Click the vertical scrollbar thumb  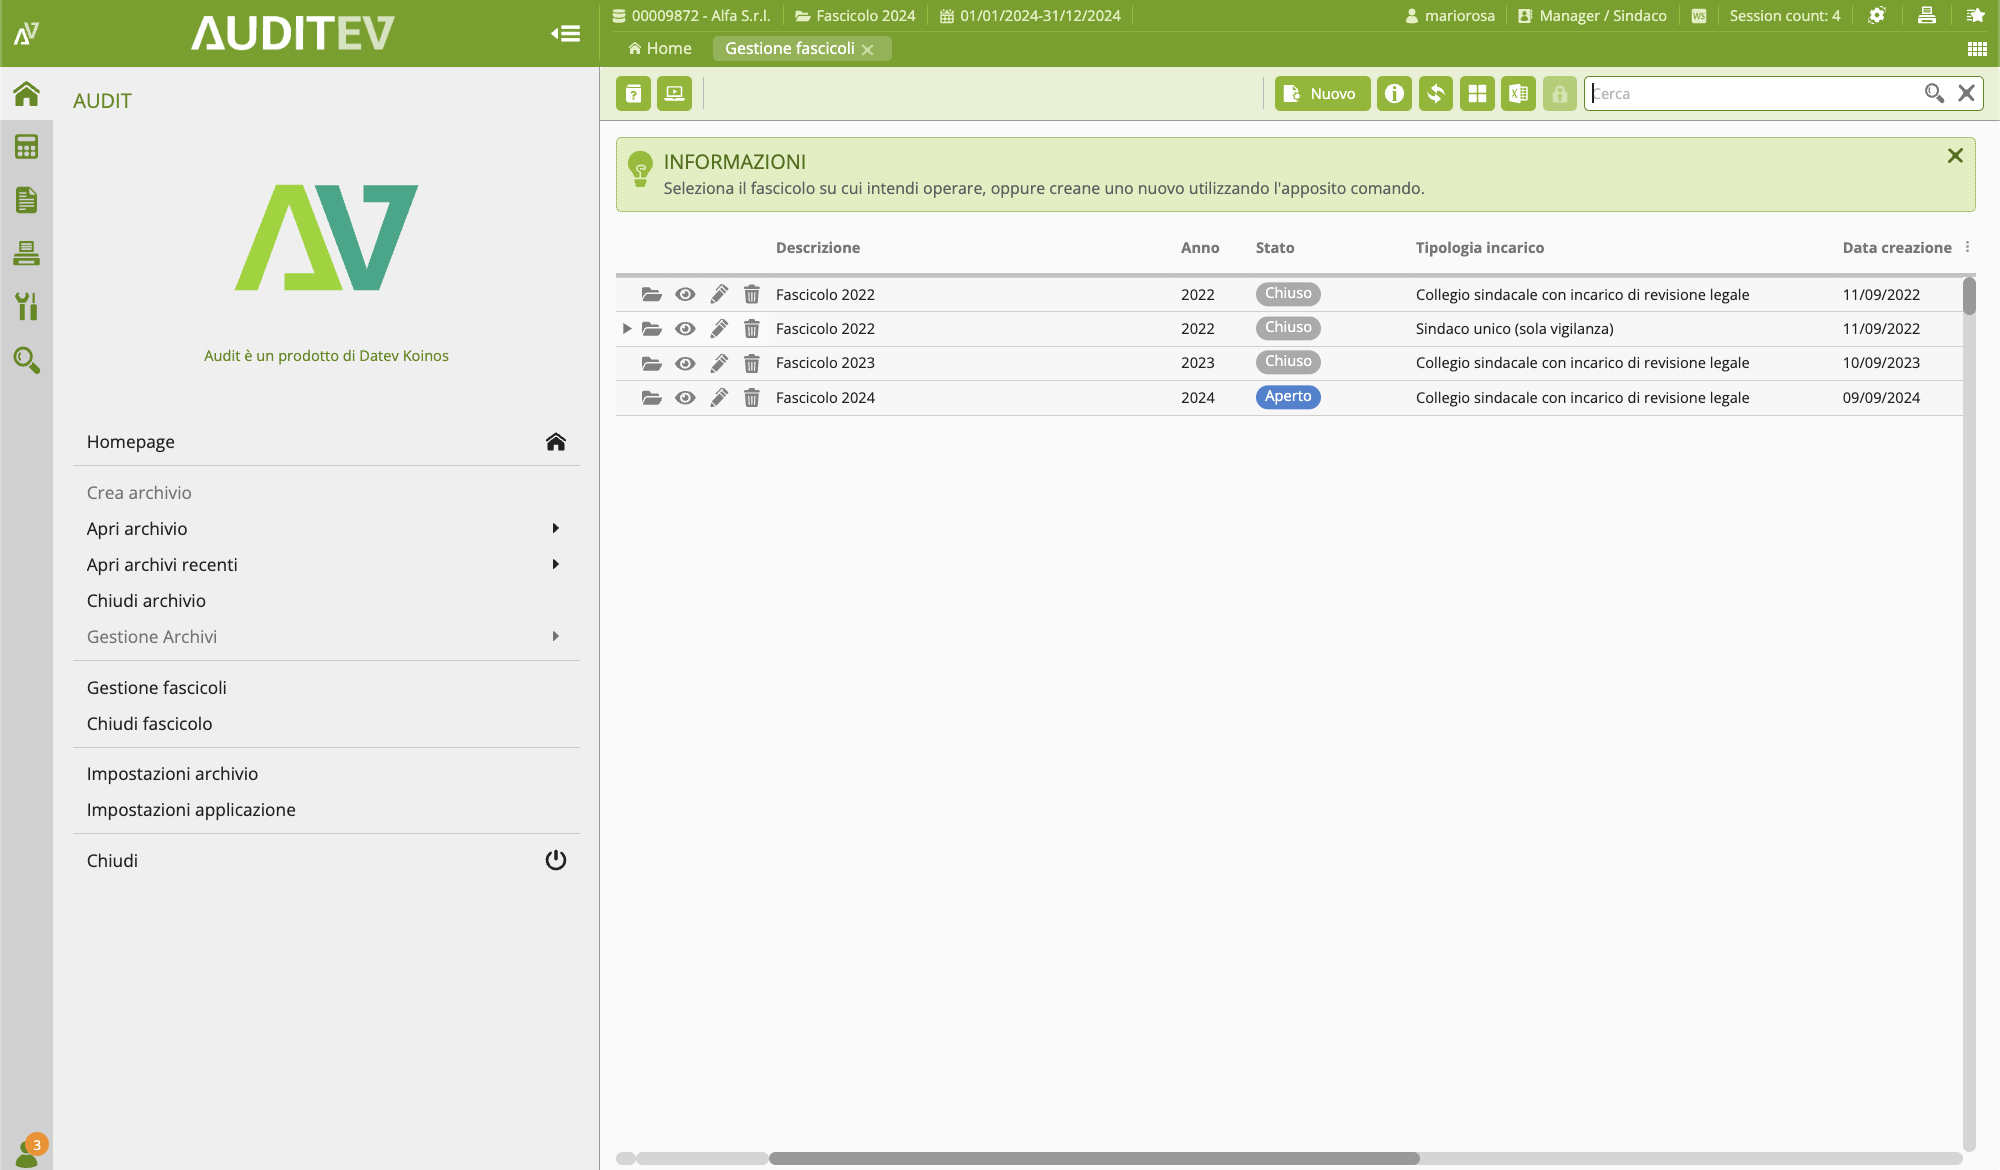point(1969,295)
